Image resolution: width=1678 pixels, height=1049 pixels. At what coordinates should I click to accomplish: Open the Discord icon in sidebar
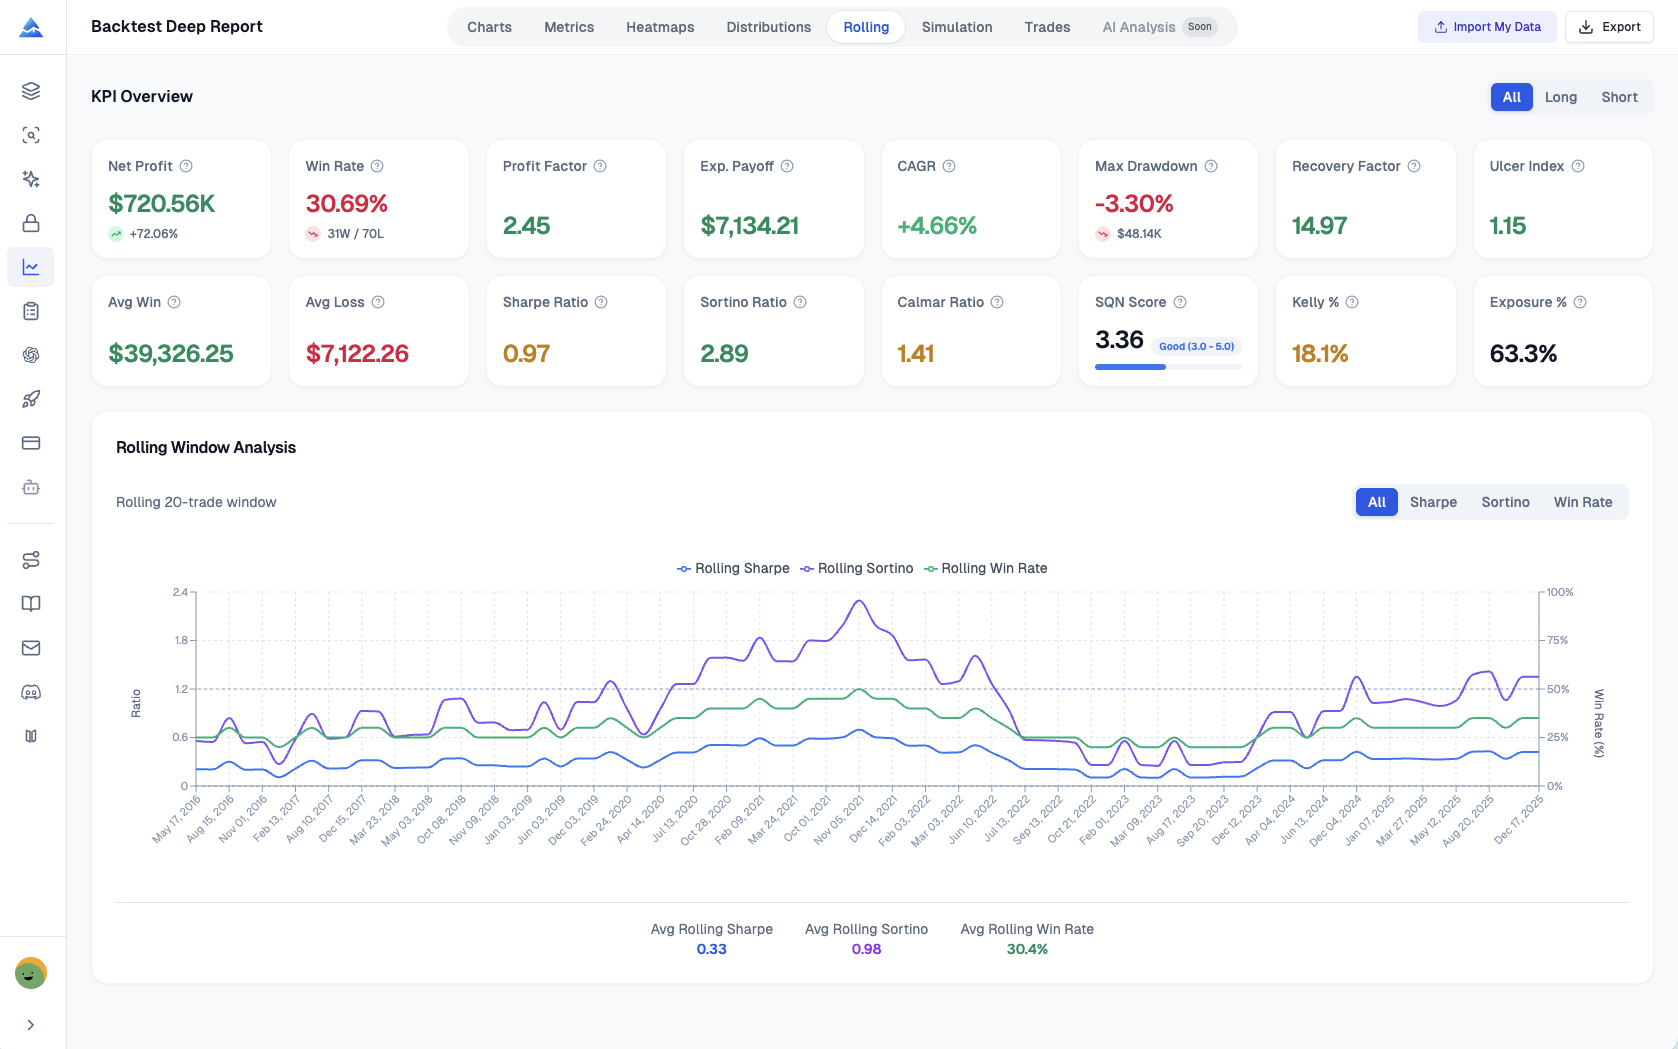click(31, 692)
